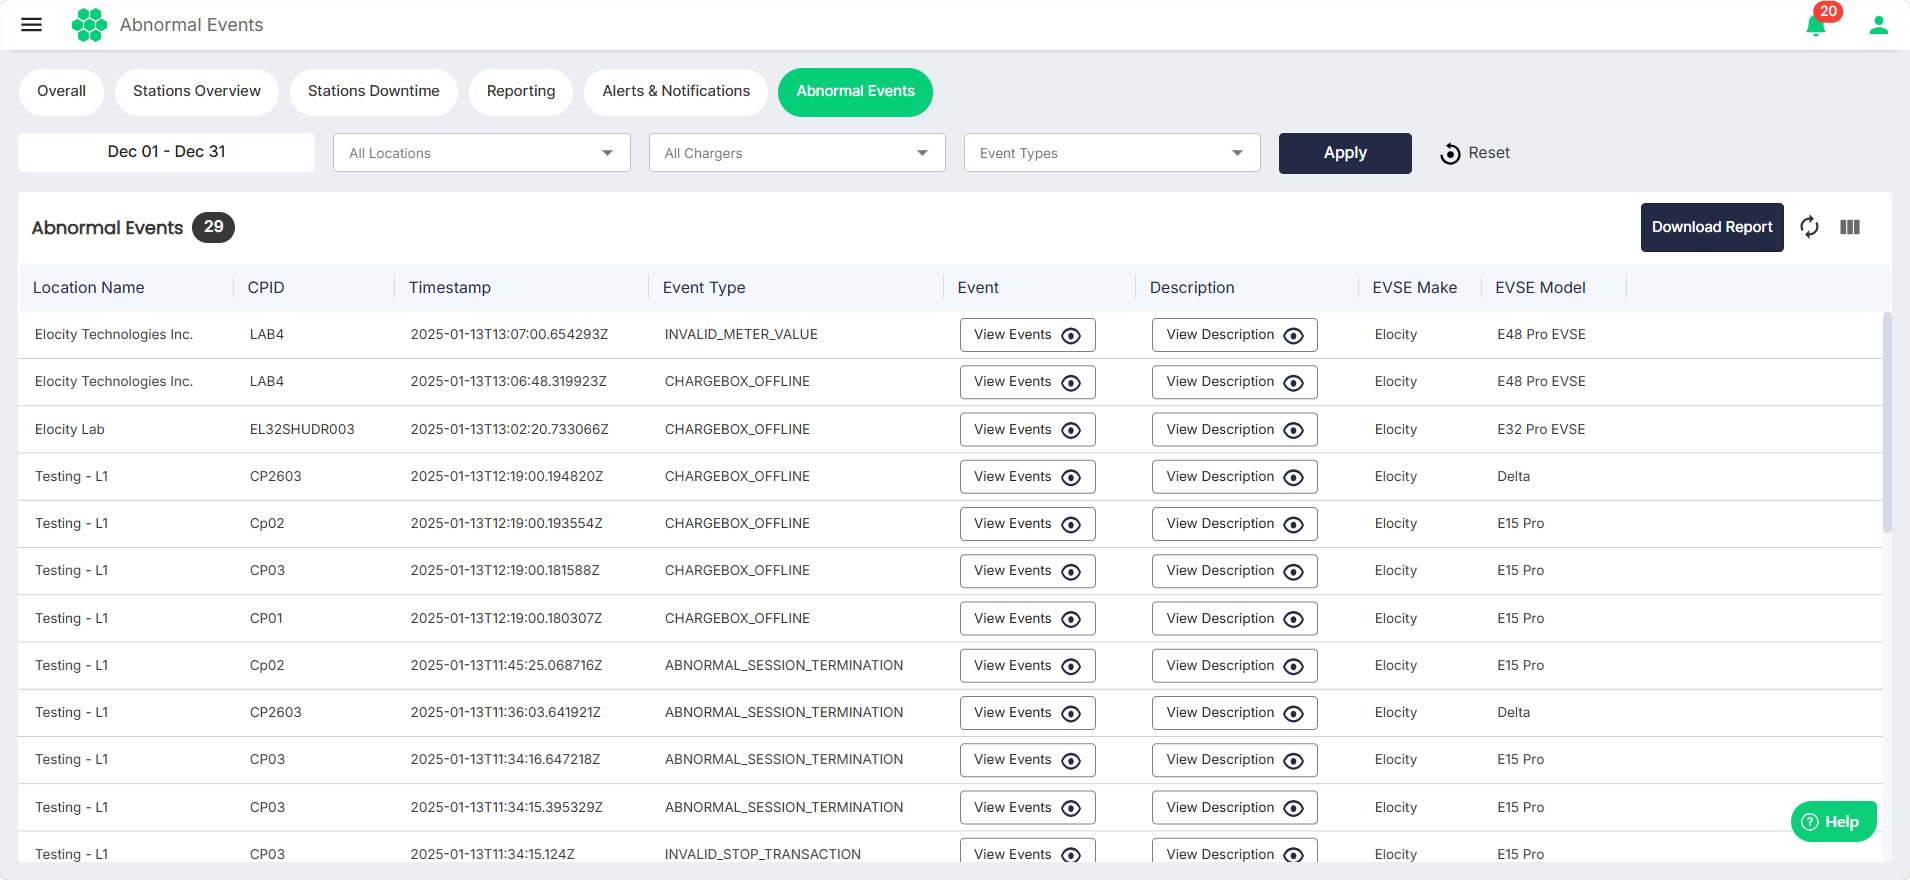Switch to Stations Overview tab

[197, 92]
